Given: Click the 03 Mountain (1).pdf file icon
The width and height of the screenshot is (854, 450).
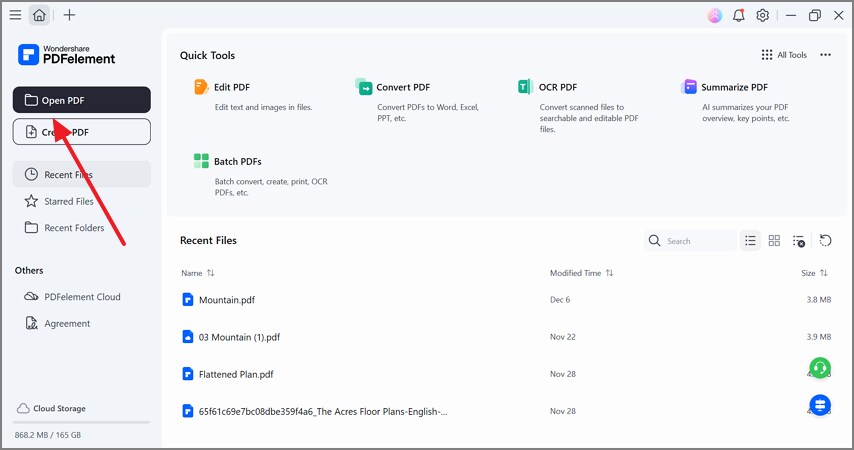Looking at the screenshot, I should (x=187, y=337).
